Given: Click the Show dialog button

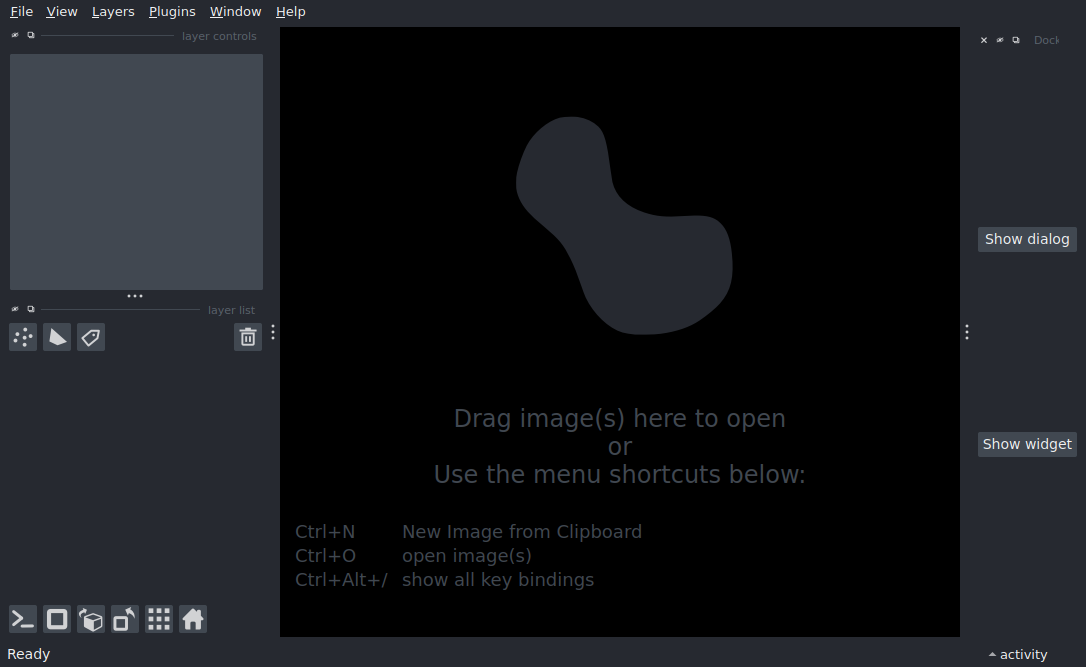Looking at the screenshot, I should (x=1027, y=239).
